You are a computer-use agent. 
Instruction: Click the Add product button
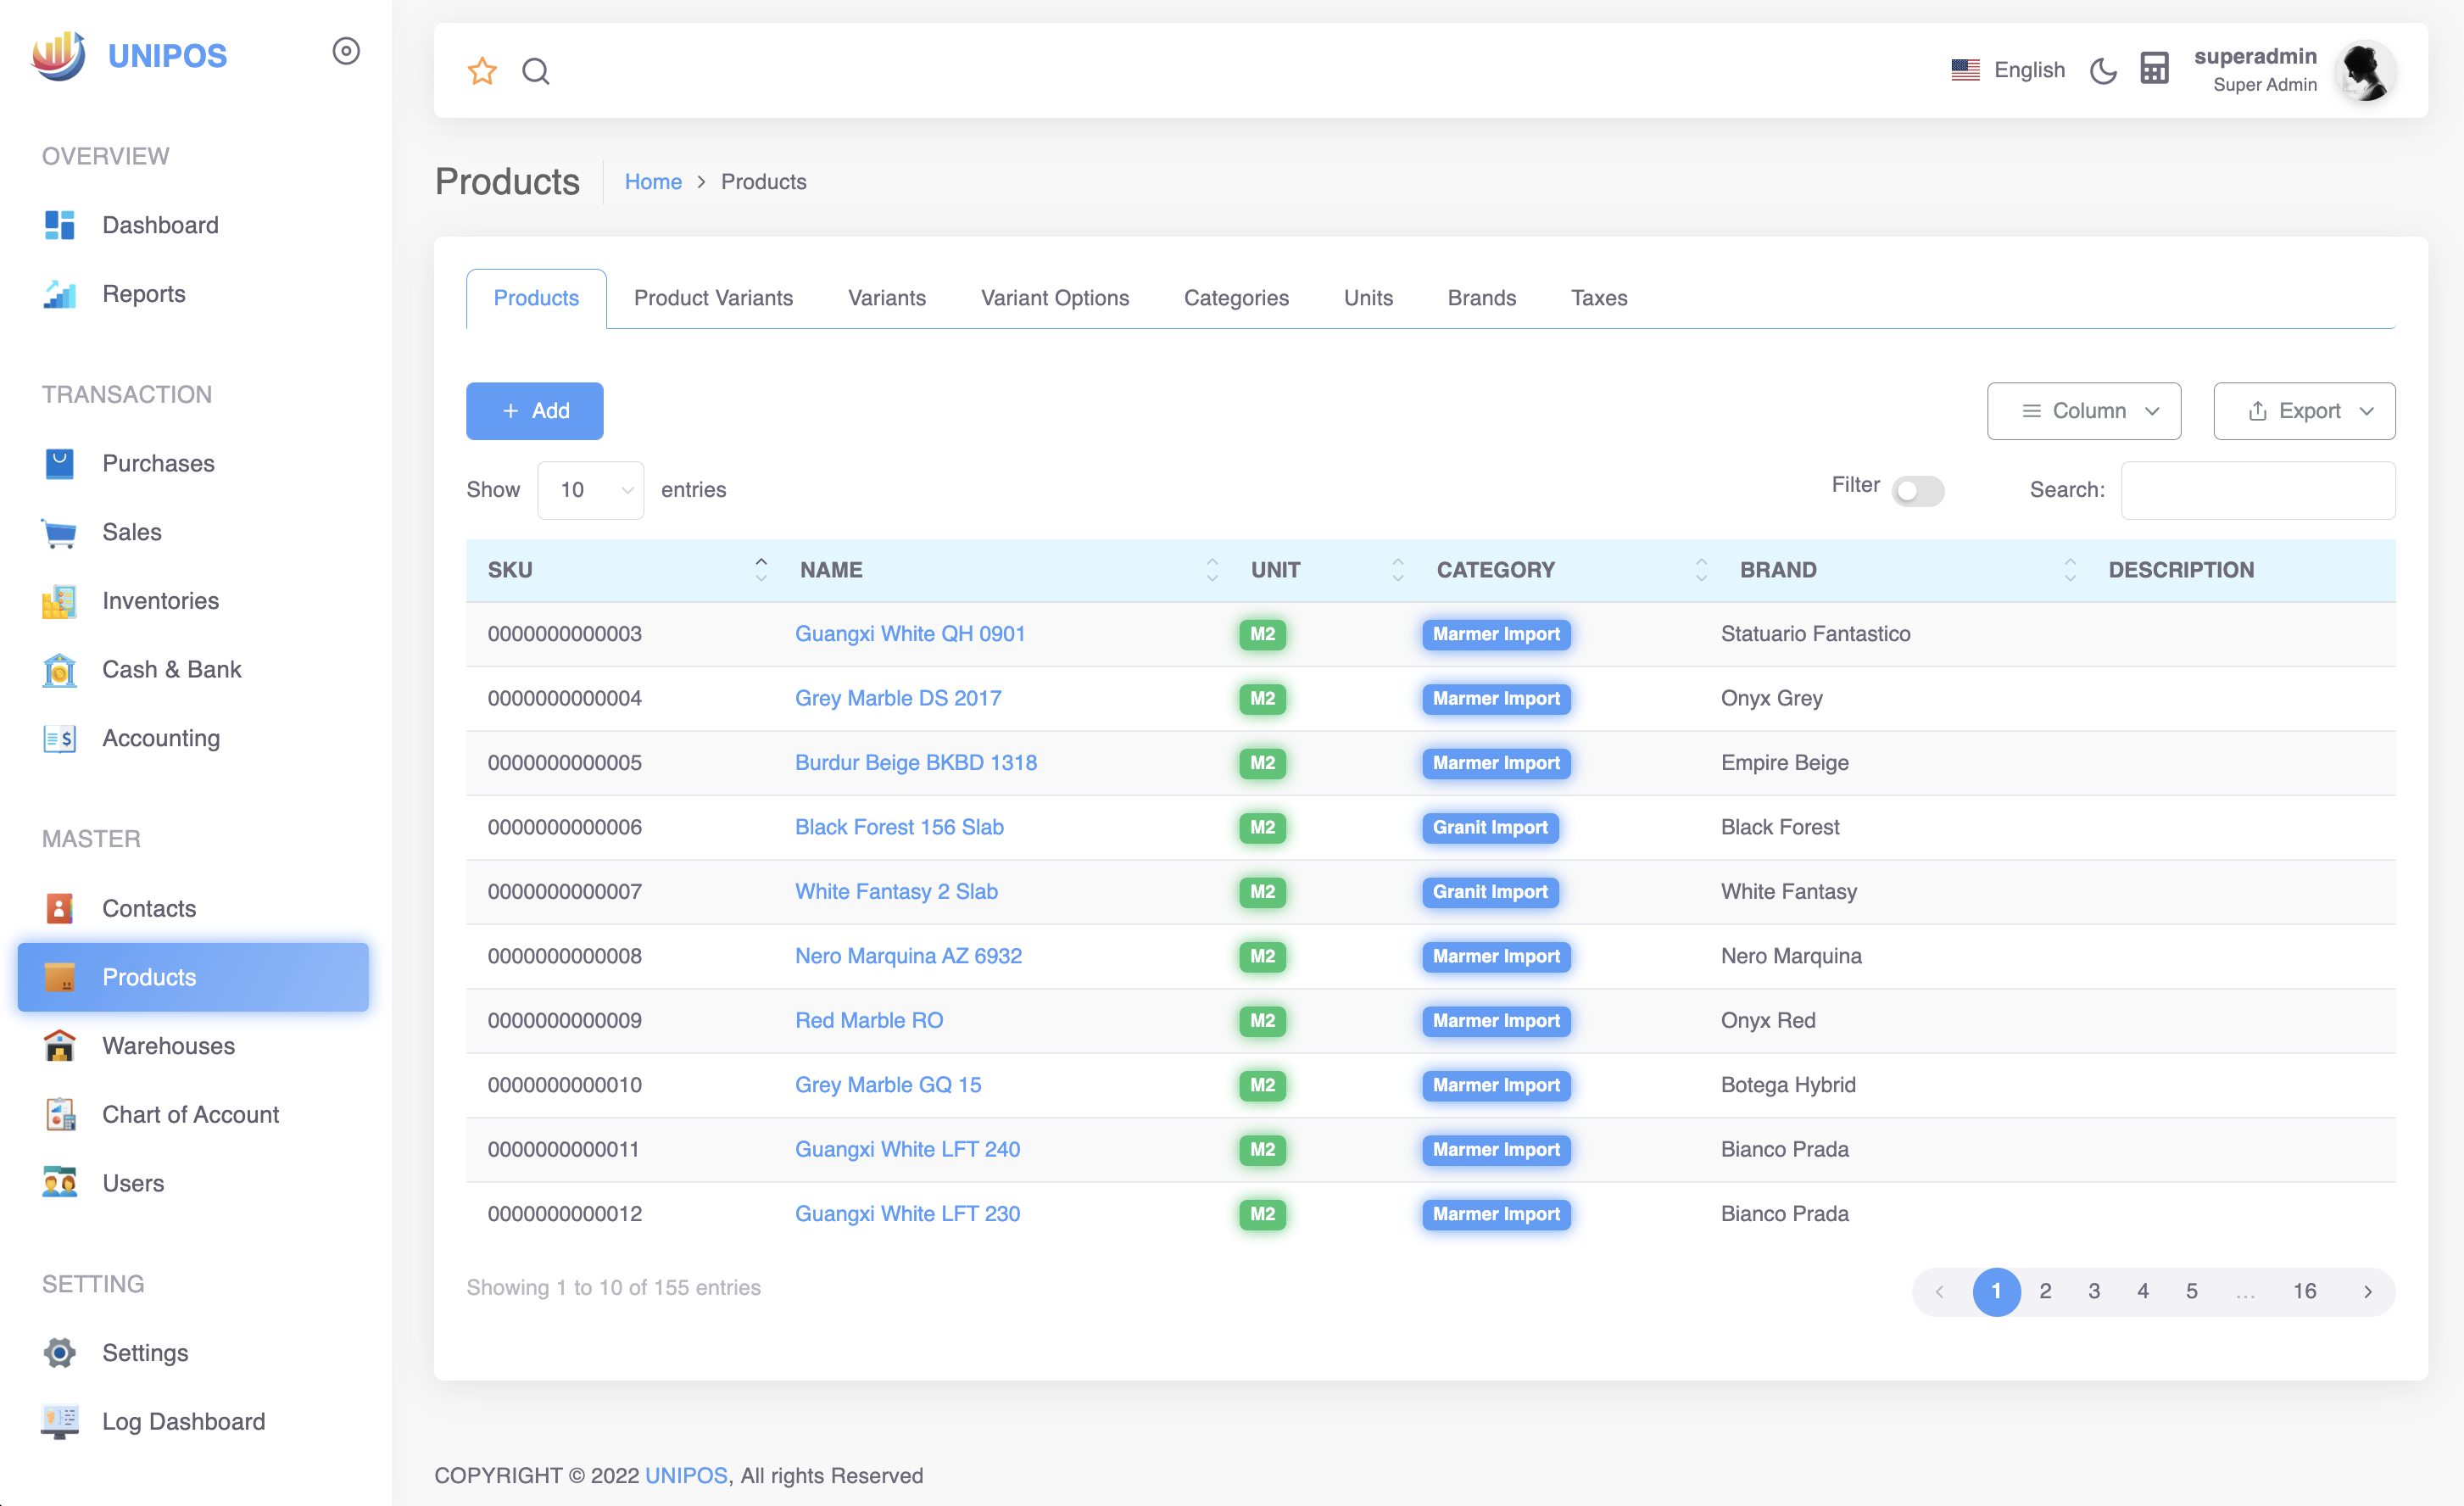click(x=534, y=411)
